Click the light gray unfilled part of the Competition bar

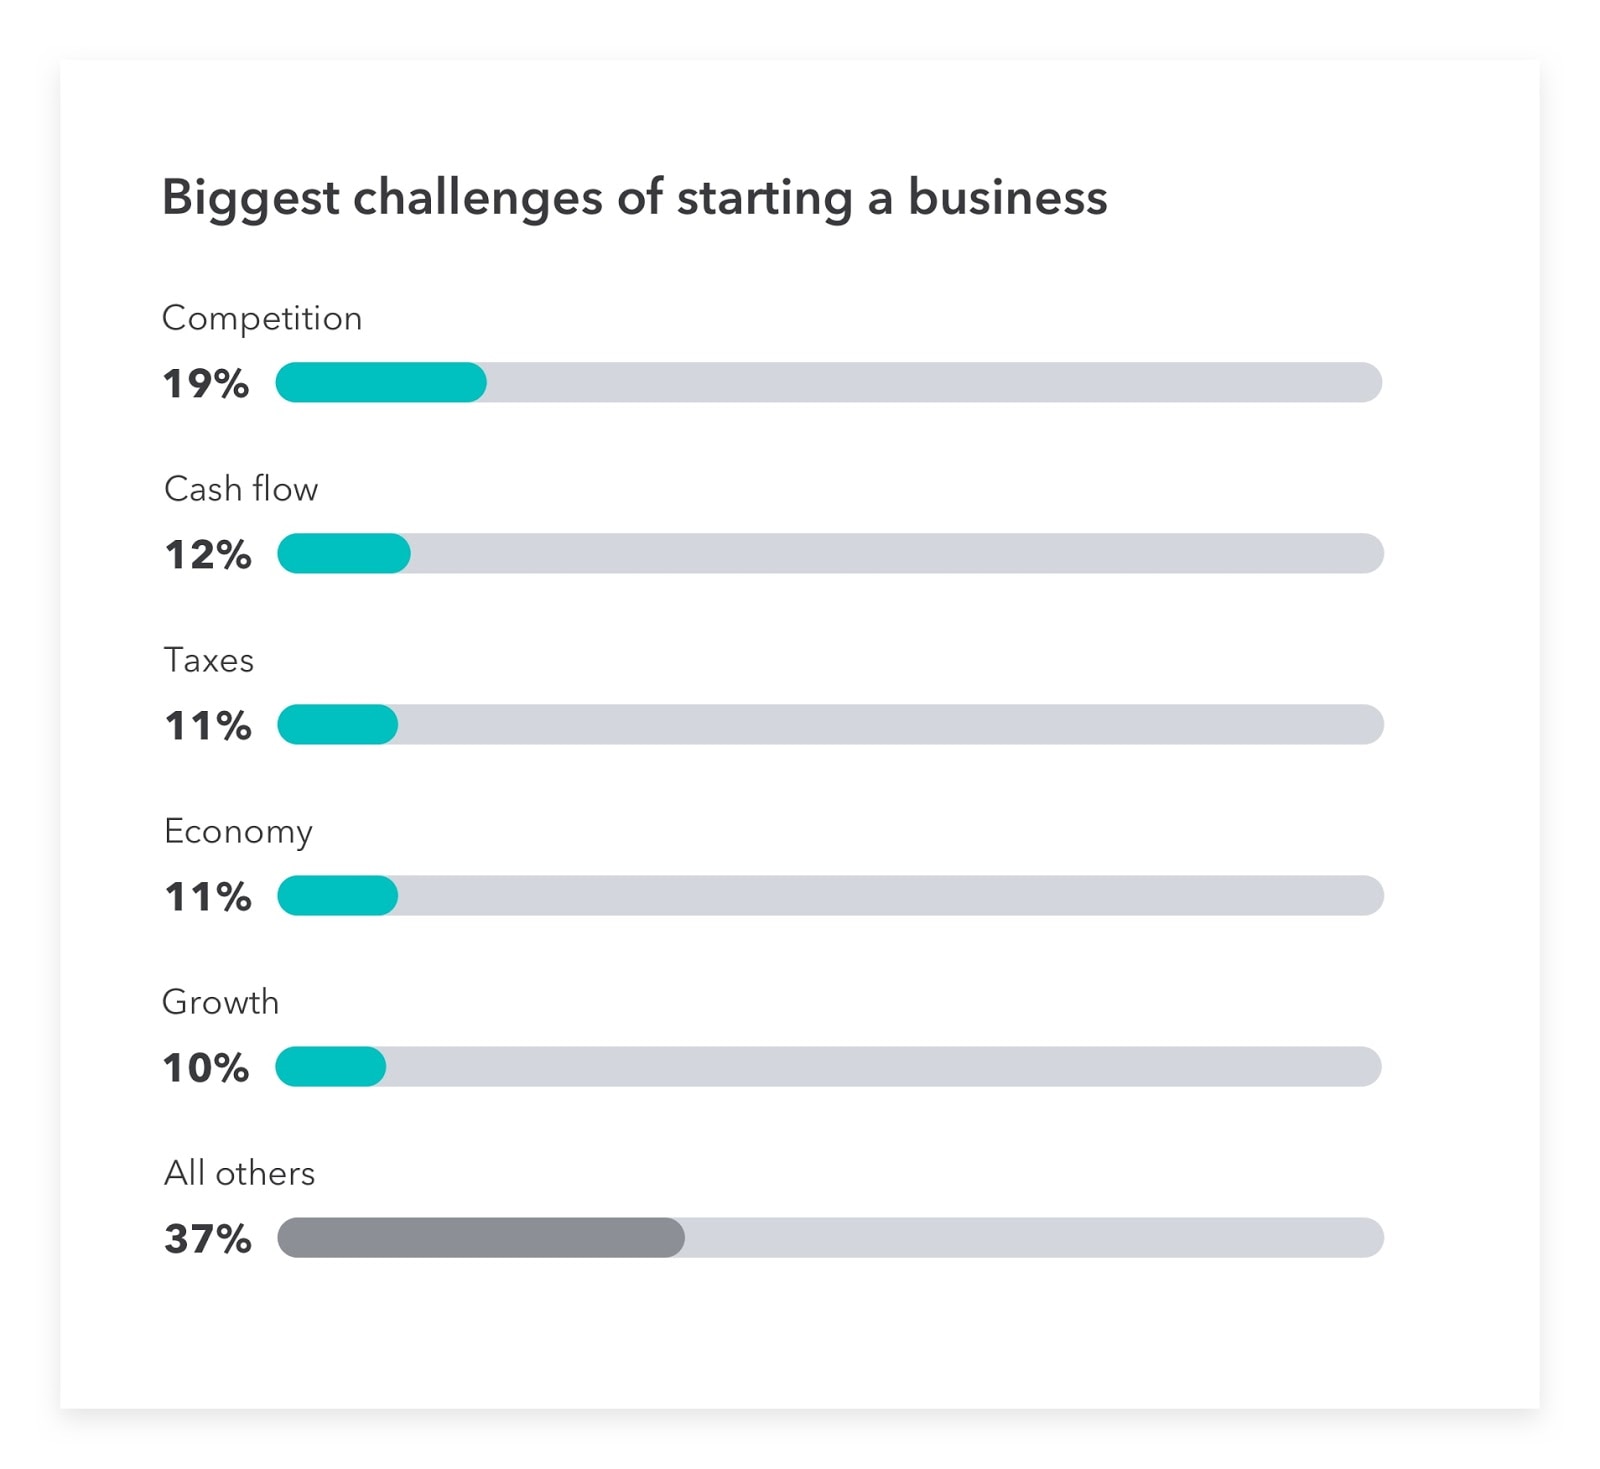click(930, 383)
